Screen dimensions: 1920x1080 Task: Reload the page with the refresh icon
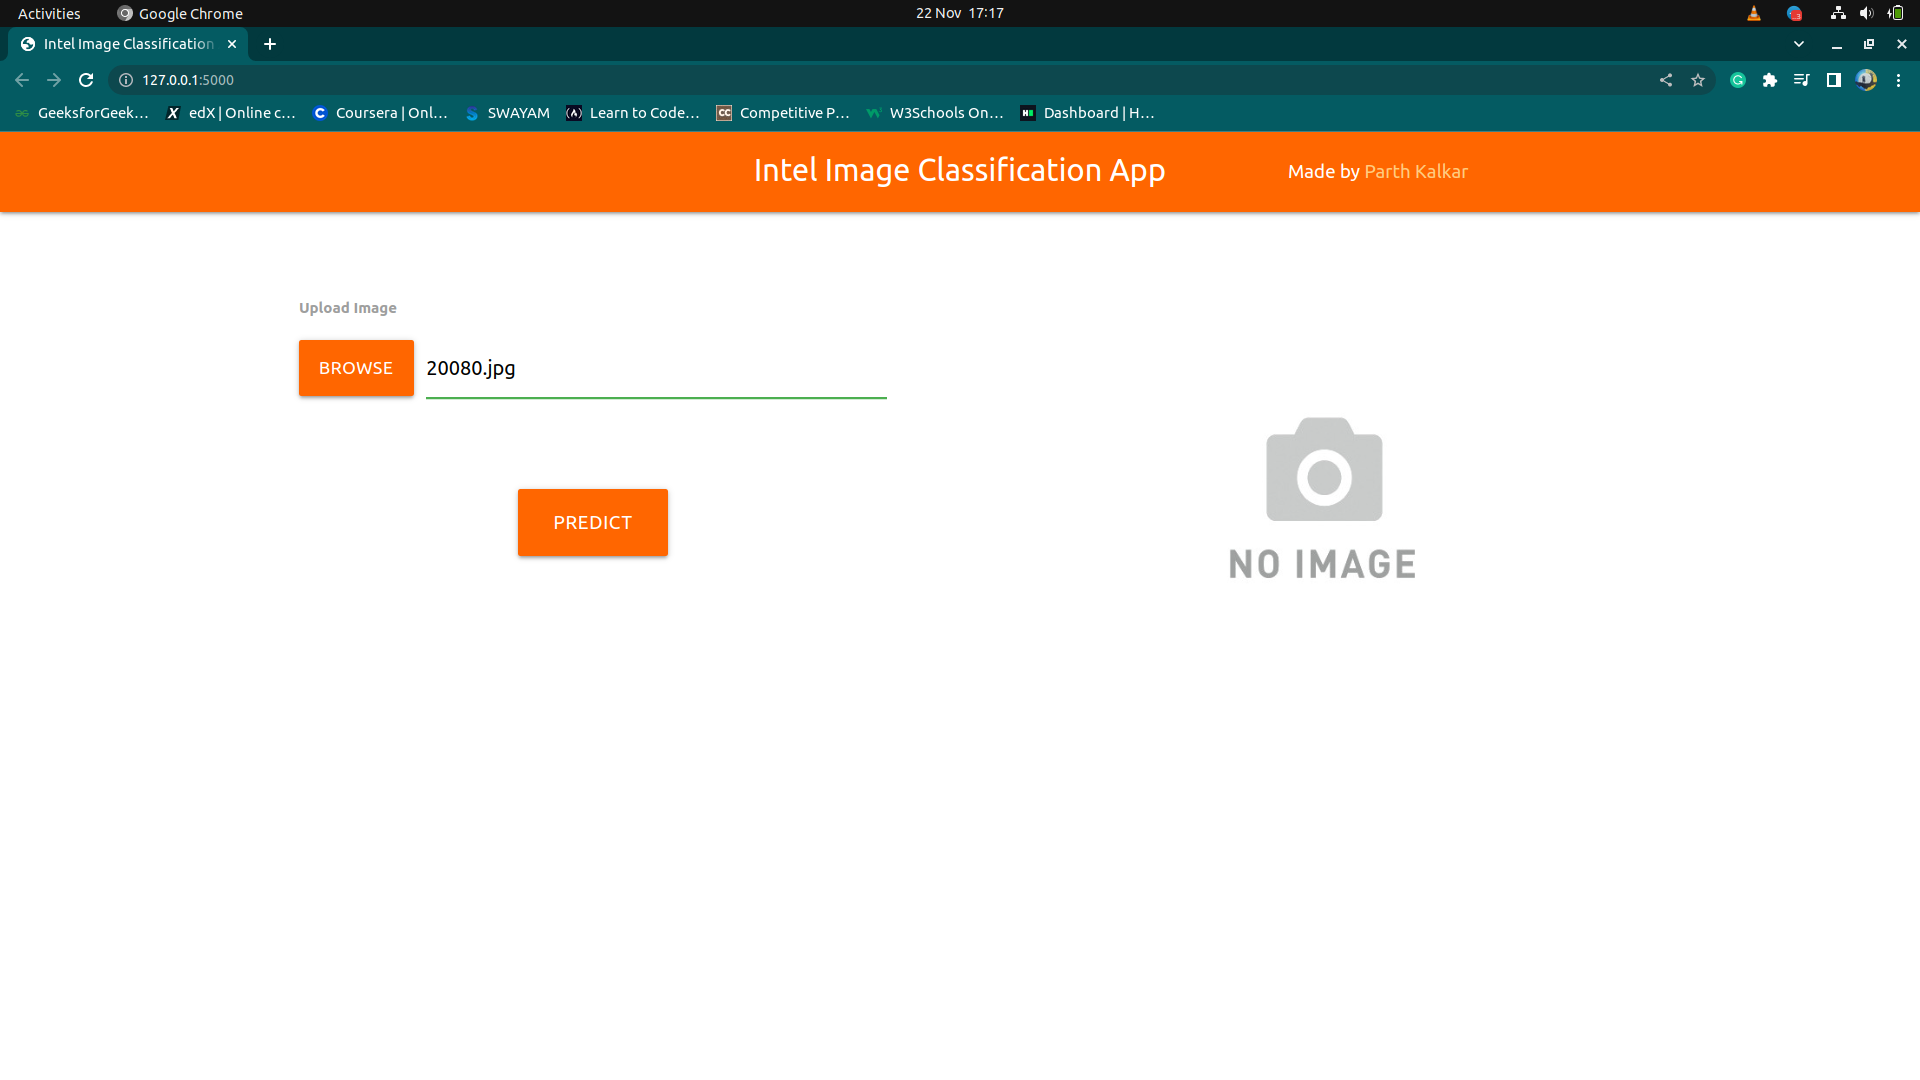[x=85, y=80]
